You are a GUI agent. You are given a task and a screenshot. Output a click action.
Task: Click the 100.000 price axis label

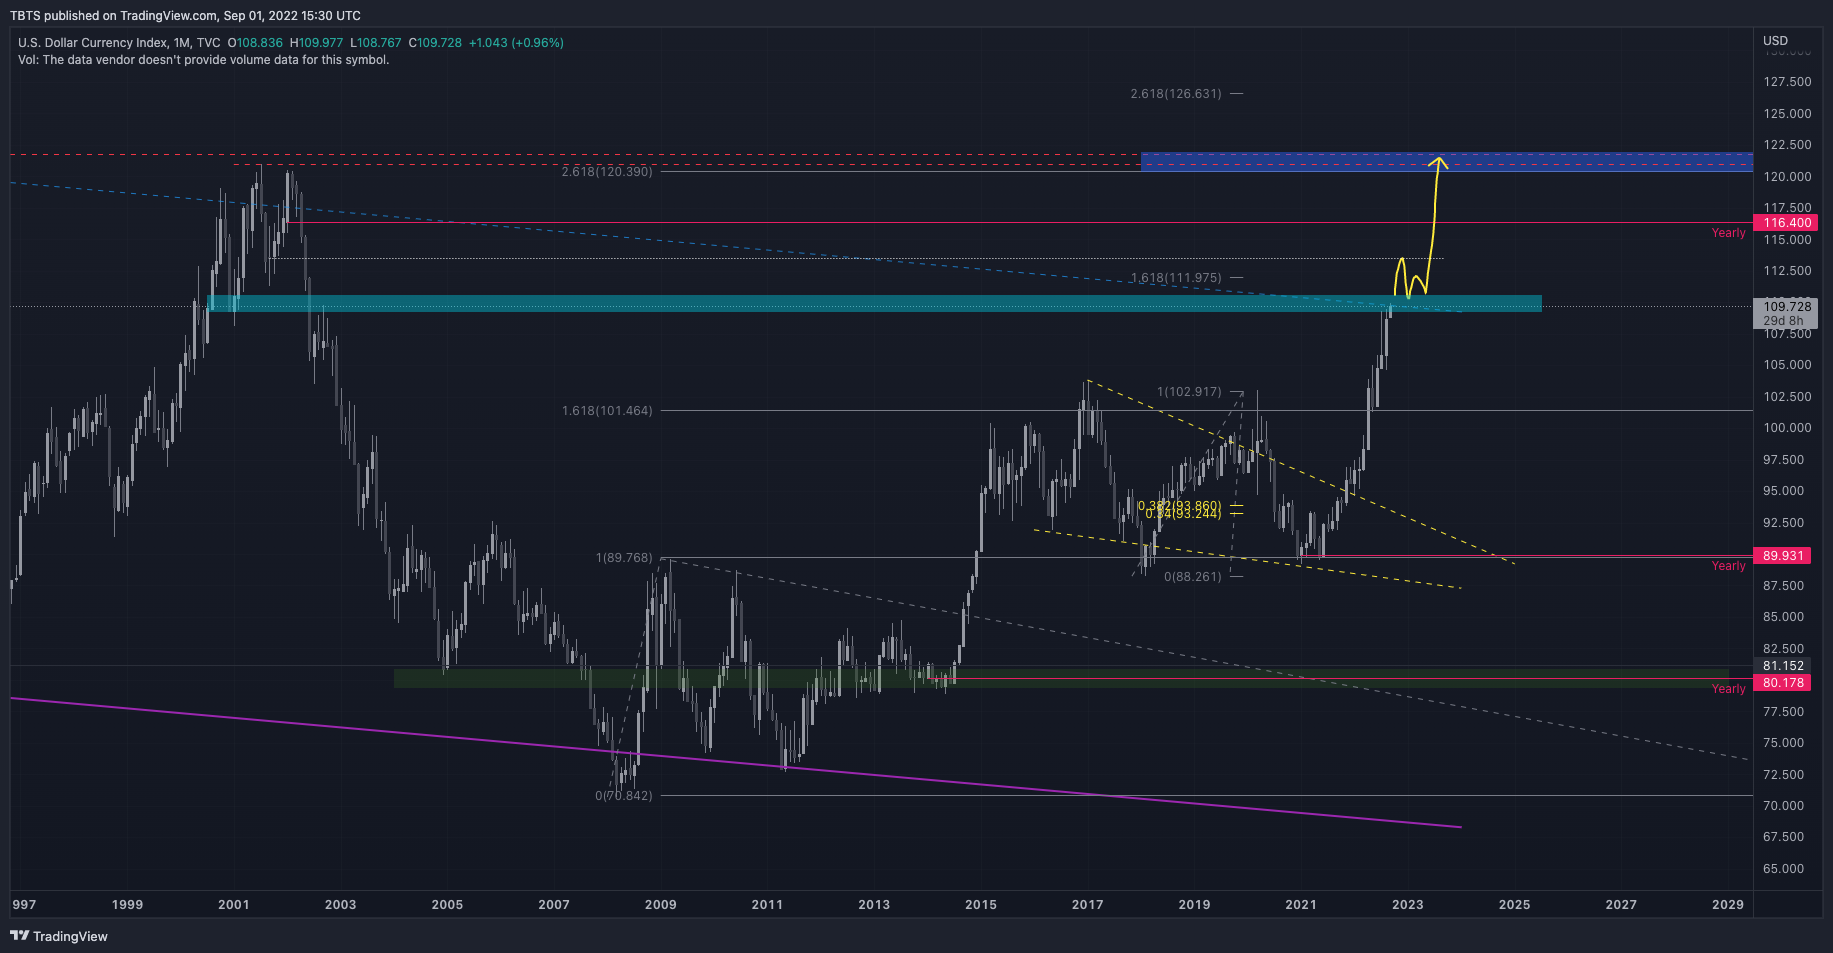coord(1787,428)
